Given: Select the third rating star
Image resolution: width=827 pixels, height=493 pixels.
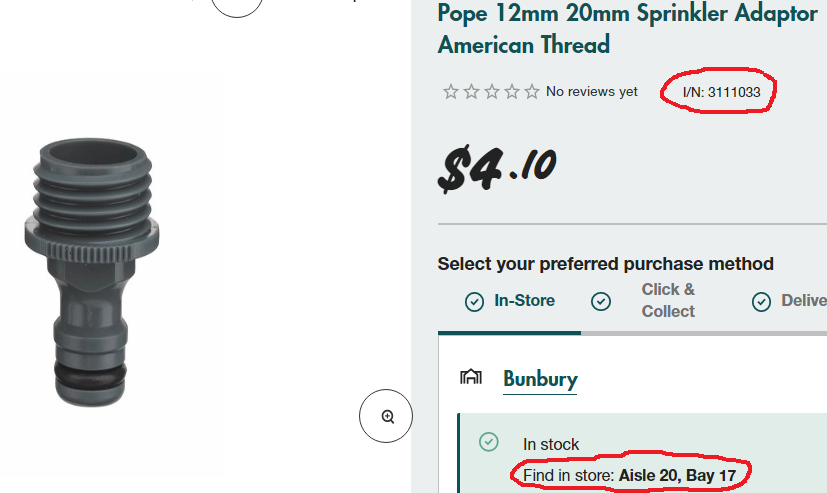Looking at the screenshot, I should [491, 92].
